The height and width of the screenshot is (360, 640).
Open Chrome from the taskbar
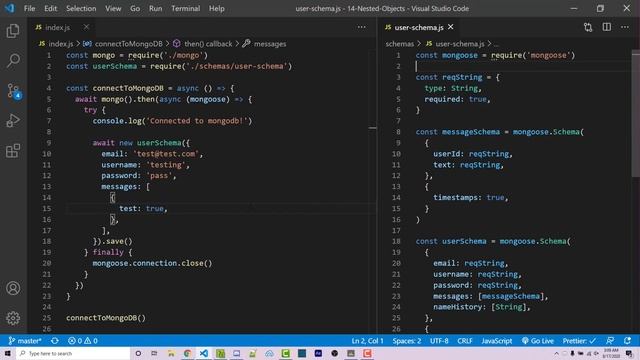187,353
